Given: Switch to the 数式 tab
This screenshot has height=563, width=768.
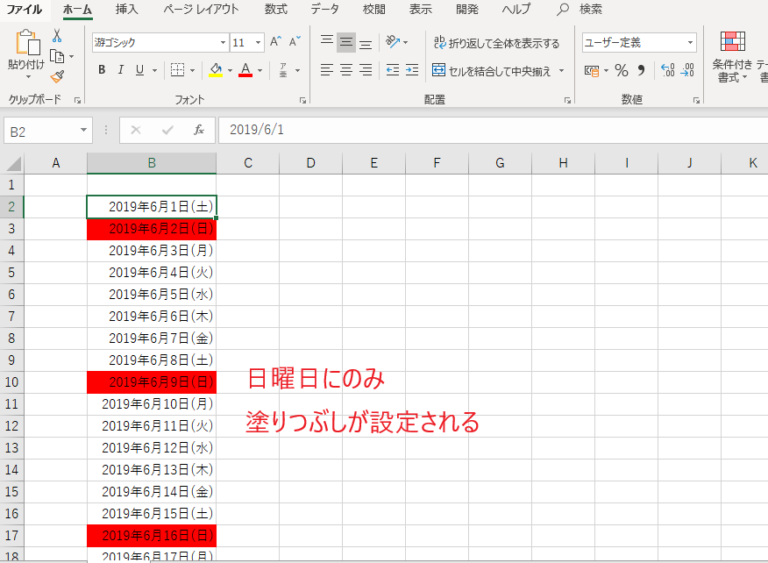Looking at the screenshot, I should (276, 9).
